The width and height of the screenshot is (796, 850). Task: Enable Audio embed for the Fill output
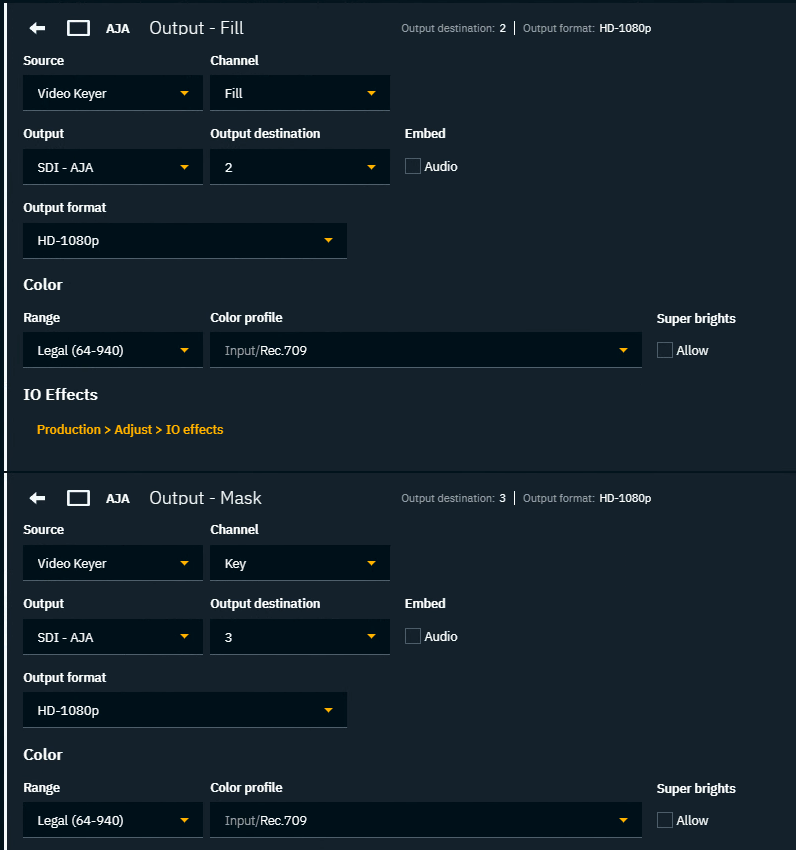413,166
